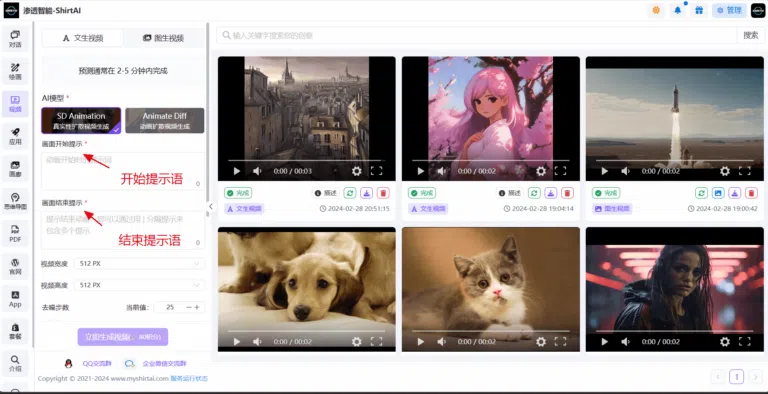
Task: Open the 服务运行状态 service status link
Action: click(x=189, y=379)
